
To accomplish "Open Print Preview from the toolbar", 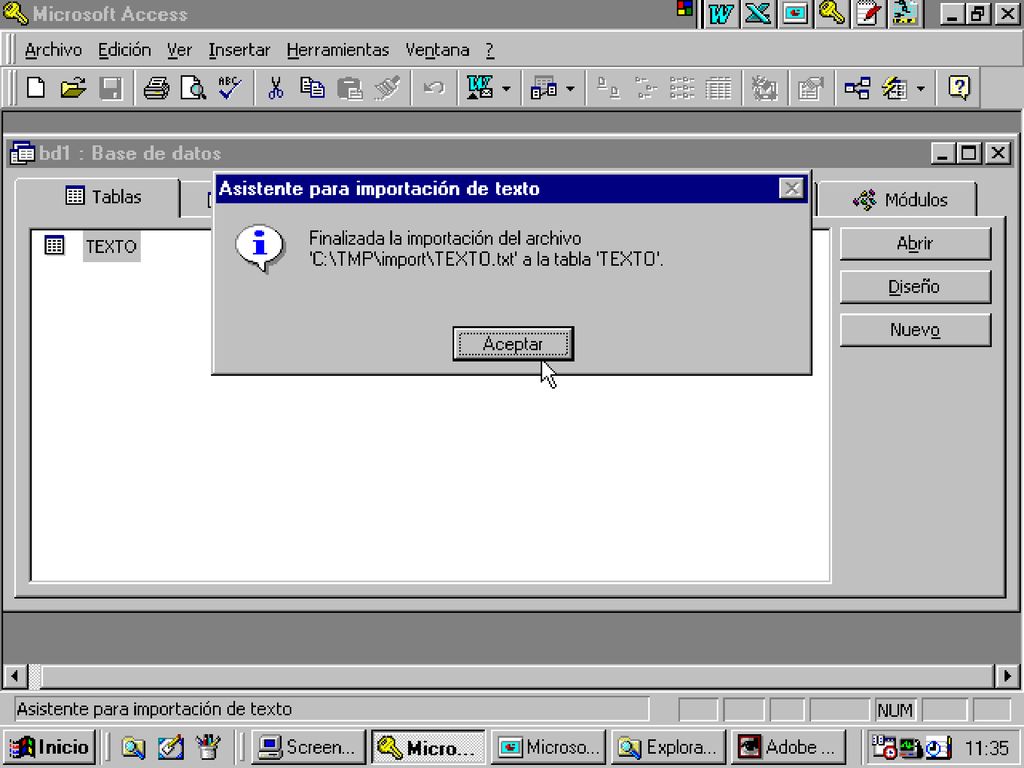I will [193, 88].
